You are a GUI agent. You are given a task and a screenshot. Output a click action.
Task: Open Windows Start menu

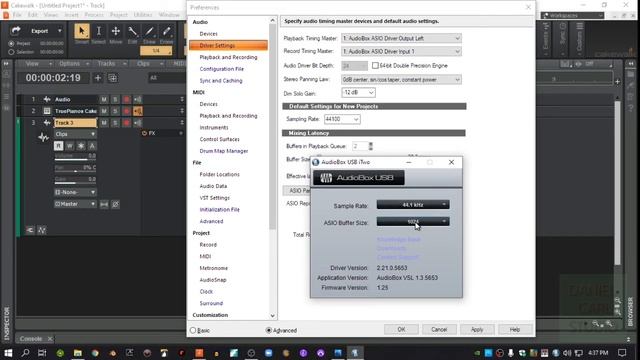(8, 353)
